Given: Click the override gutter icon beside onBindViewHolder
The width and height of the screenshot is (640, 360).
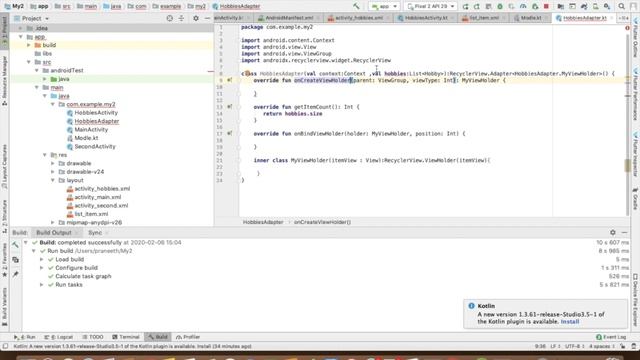Looking at the screenshot, I should [x=230, y=133].
